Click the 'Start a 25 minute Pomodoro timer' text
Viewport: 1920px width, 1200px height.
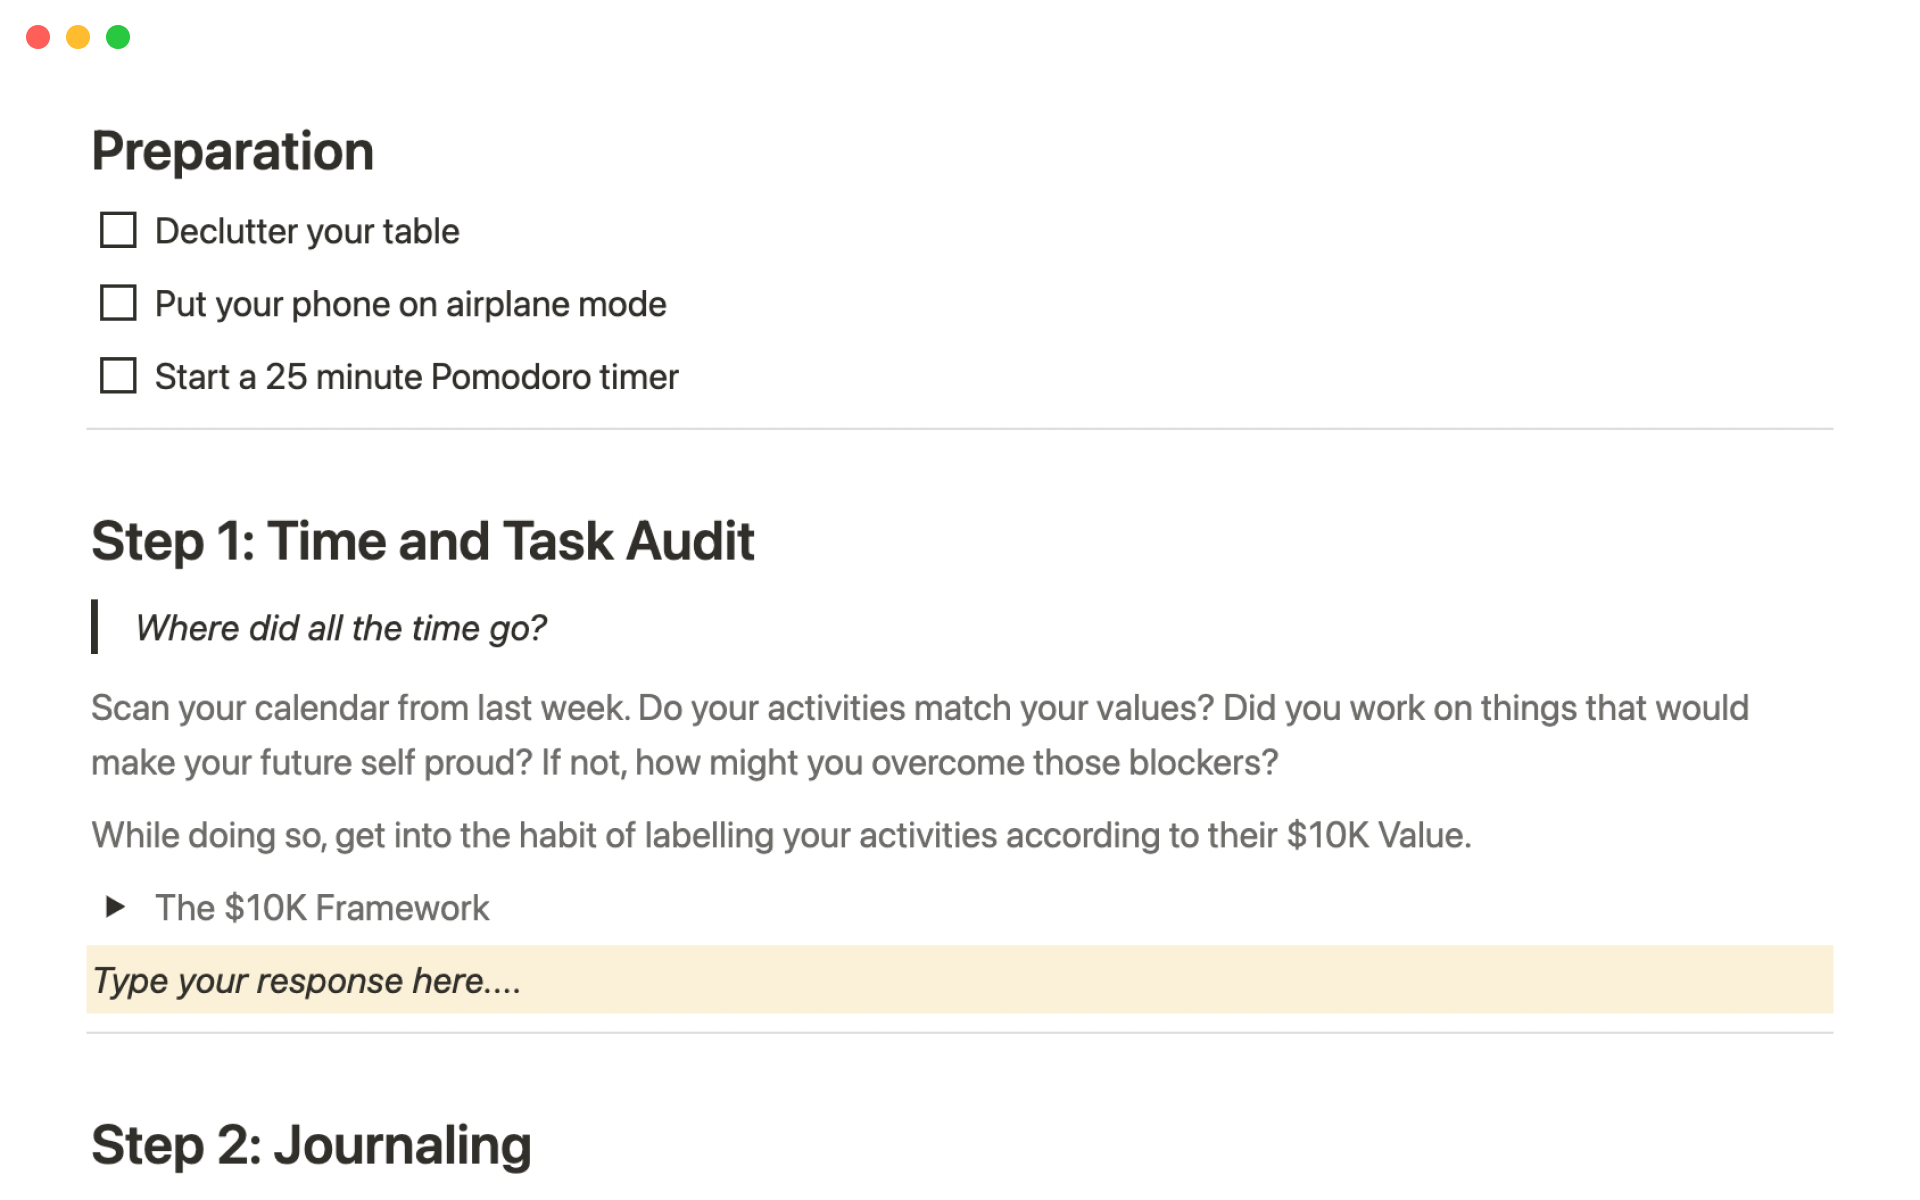[x=416, y=377]
